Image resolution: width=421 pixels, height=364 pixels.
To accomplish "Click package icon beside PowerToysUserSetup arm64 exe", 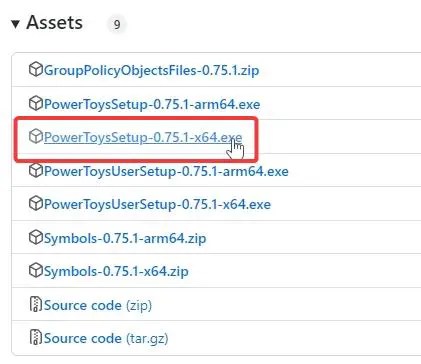I will point(35,170).
